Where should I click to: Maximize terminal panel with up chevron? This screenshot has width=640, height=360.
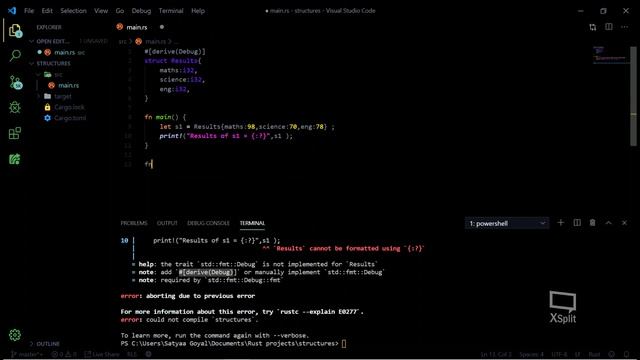609,223
